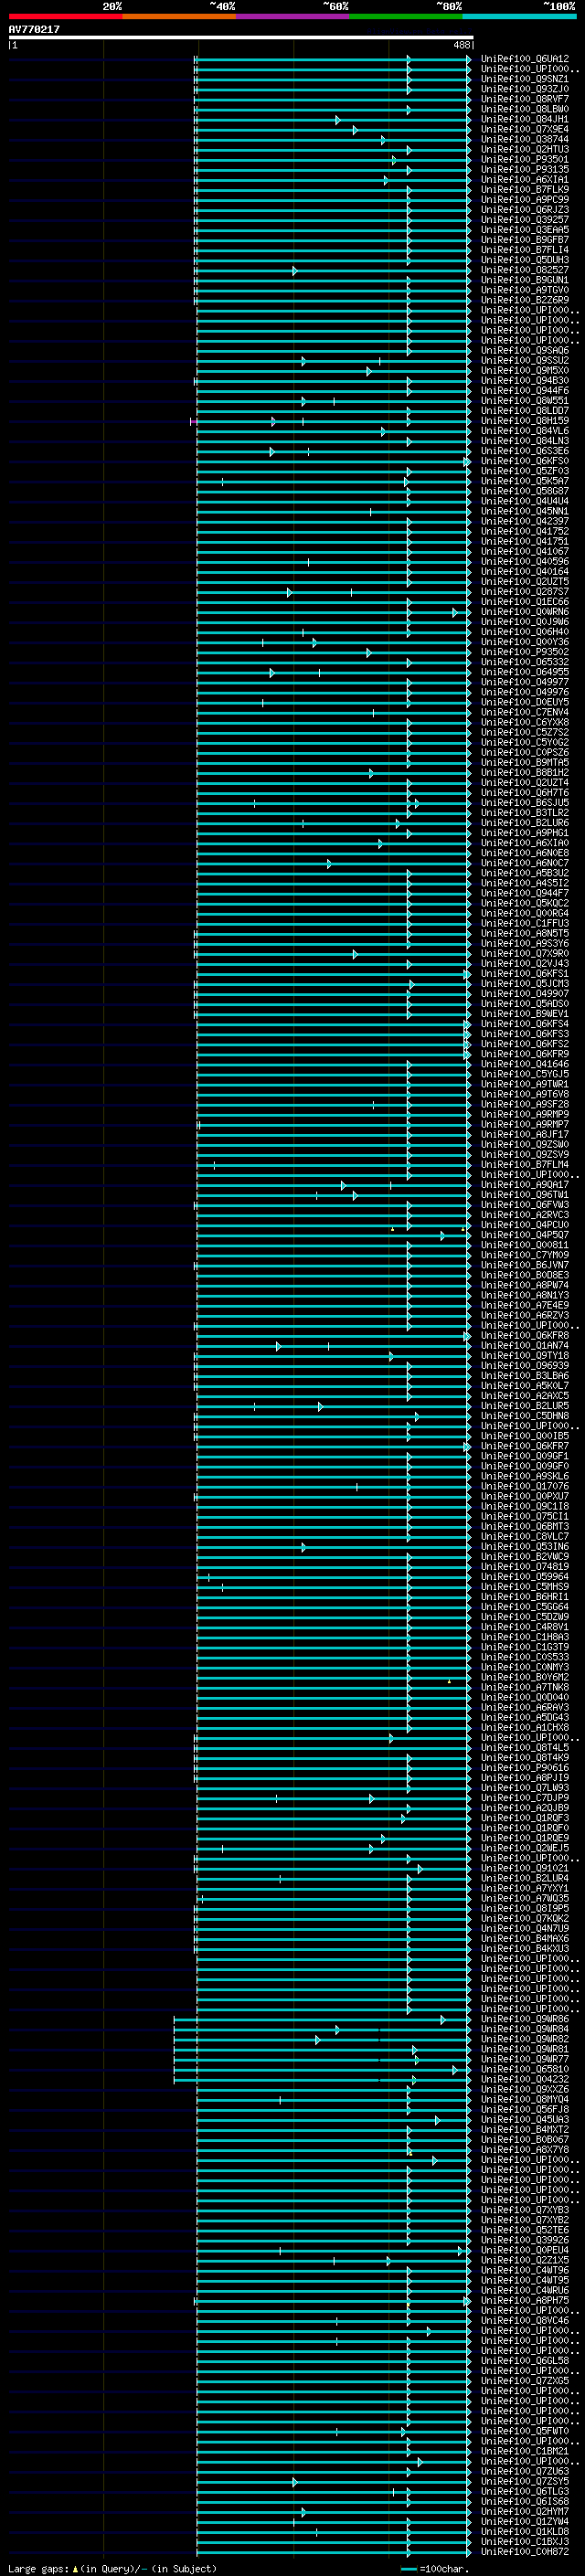Open hit UniRef100_Q6UA12
Viewport: 585px width, 2576px height.
click(525, 59)
